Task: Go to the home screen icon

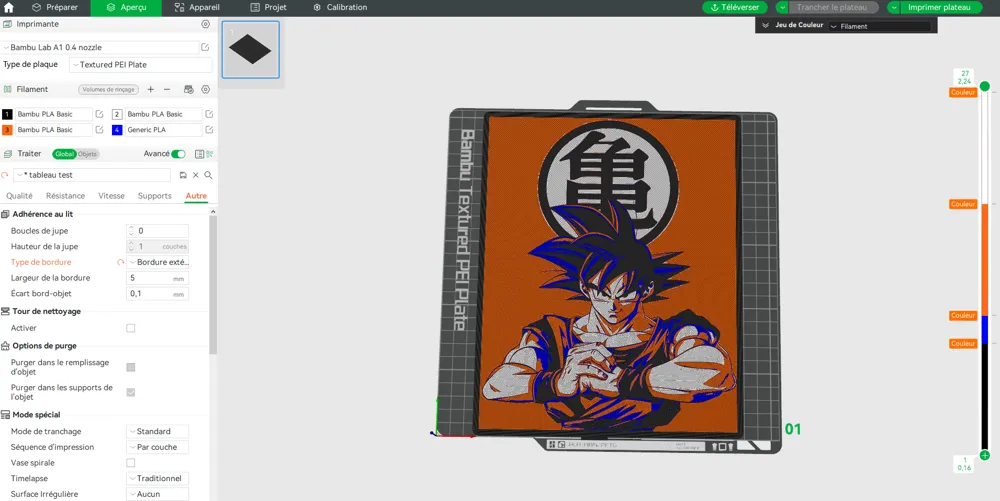Action: (x=8, y=8)
